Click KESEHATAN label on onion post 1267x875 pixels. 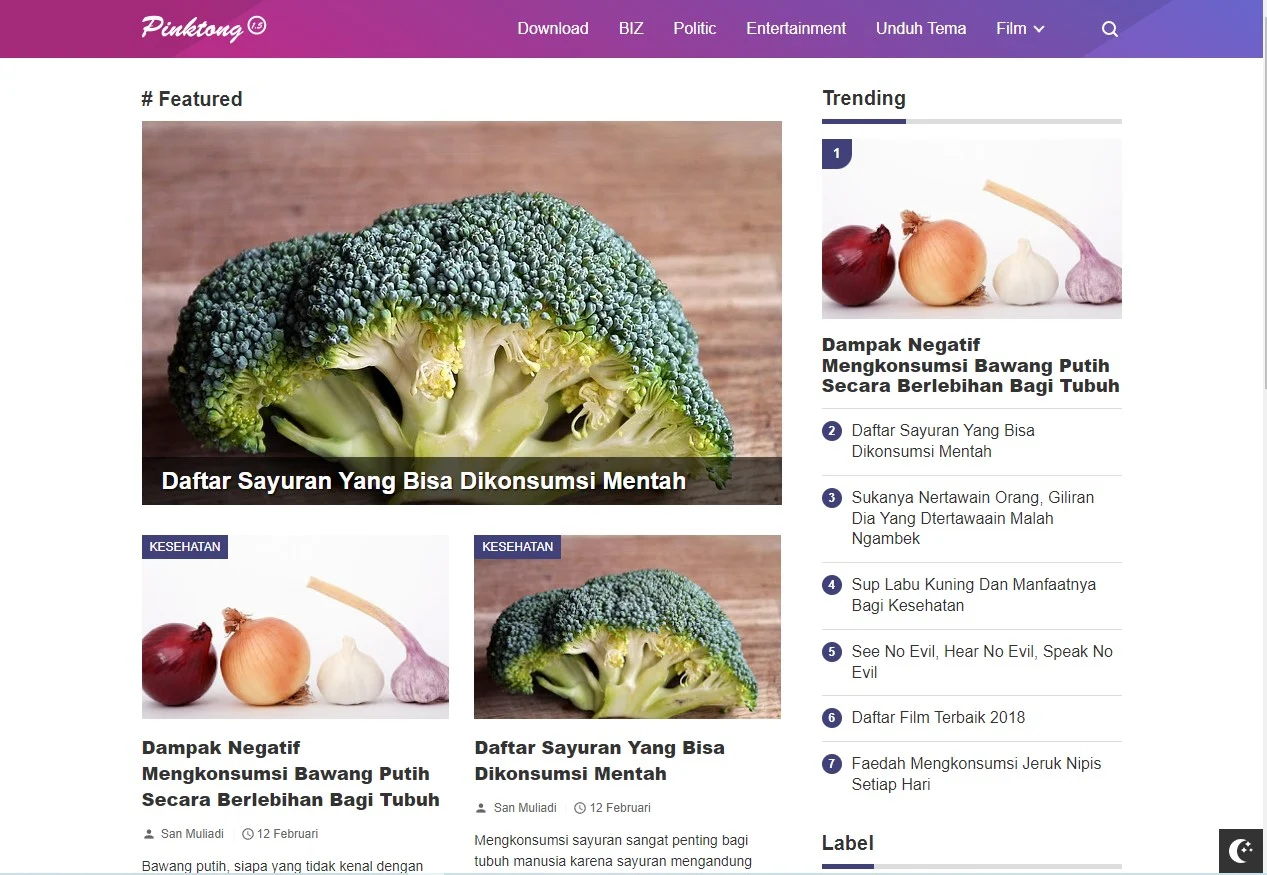185,547
